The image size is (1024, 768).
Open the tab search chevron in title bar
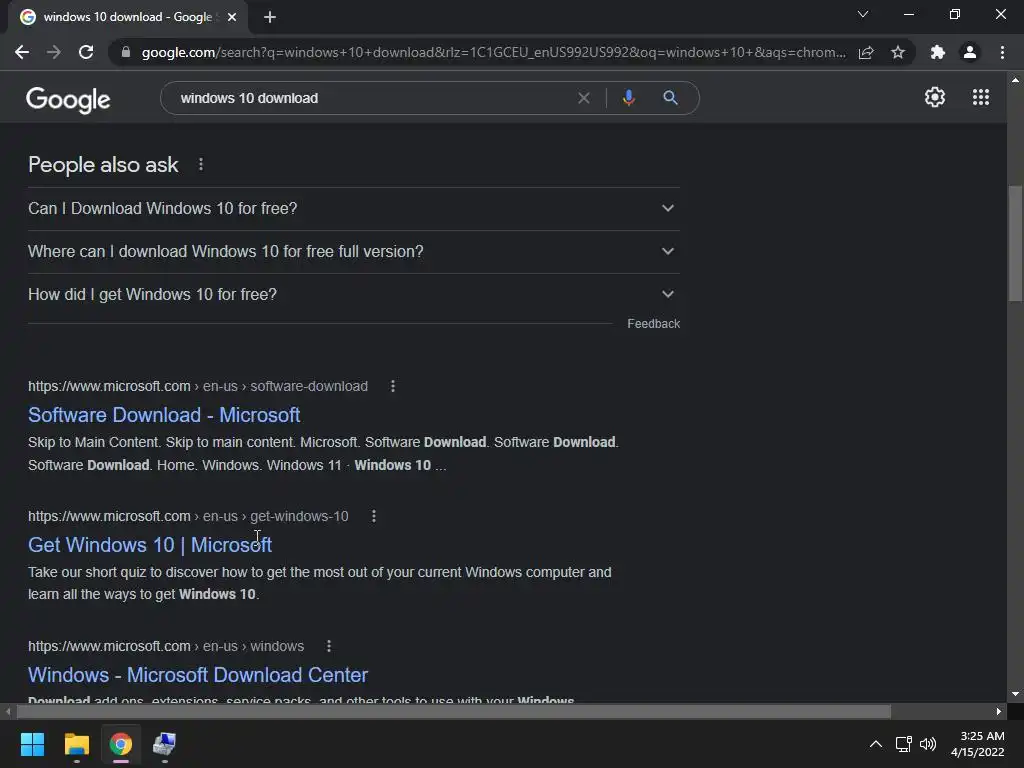click(863, 14)
